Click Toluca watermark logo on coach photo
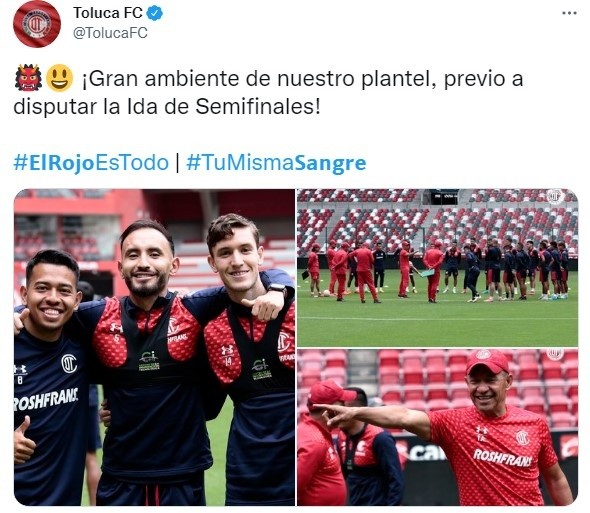The image size is (590, 513). point(554,355)
